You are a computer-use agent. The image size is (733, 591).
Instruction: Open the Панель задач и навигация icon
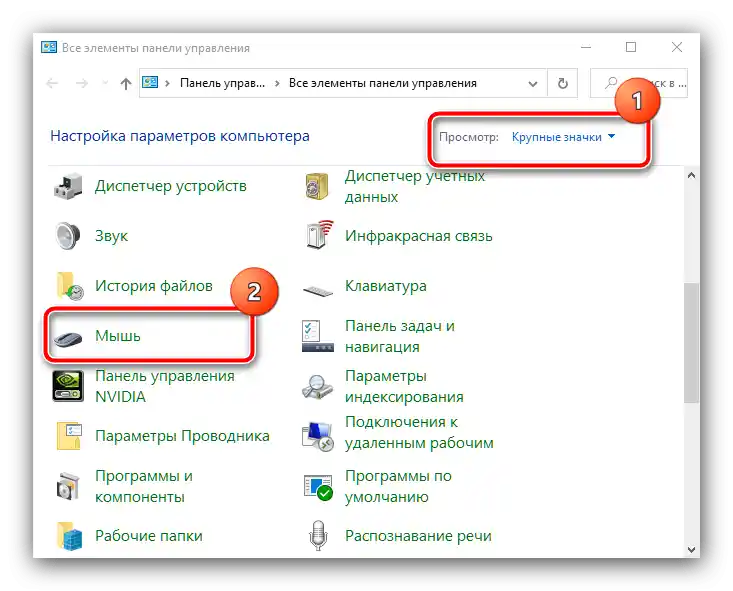(x=318, y=336)
